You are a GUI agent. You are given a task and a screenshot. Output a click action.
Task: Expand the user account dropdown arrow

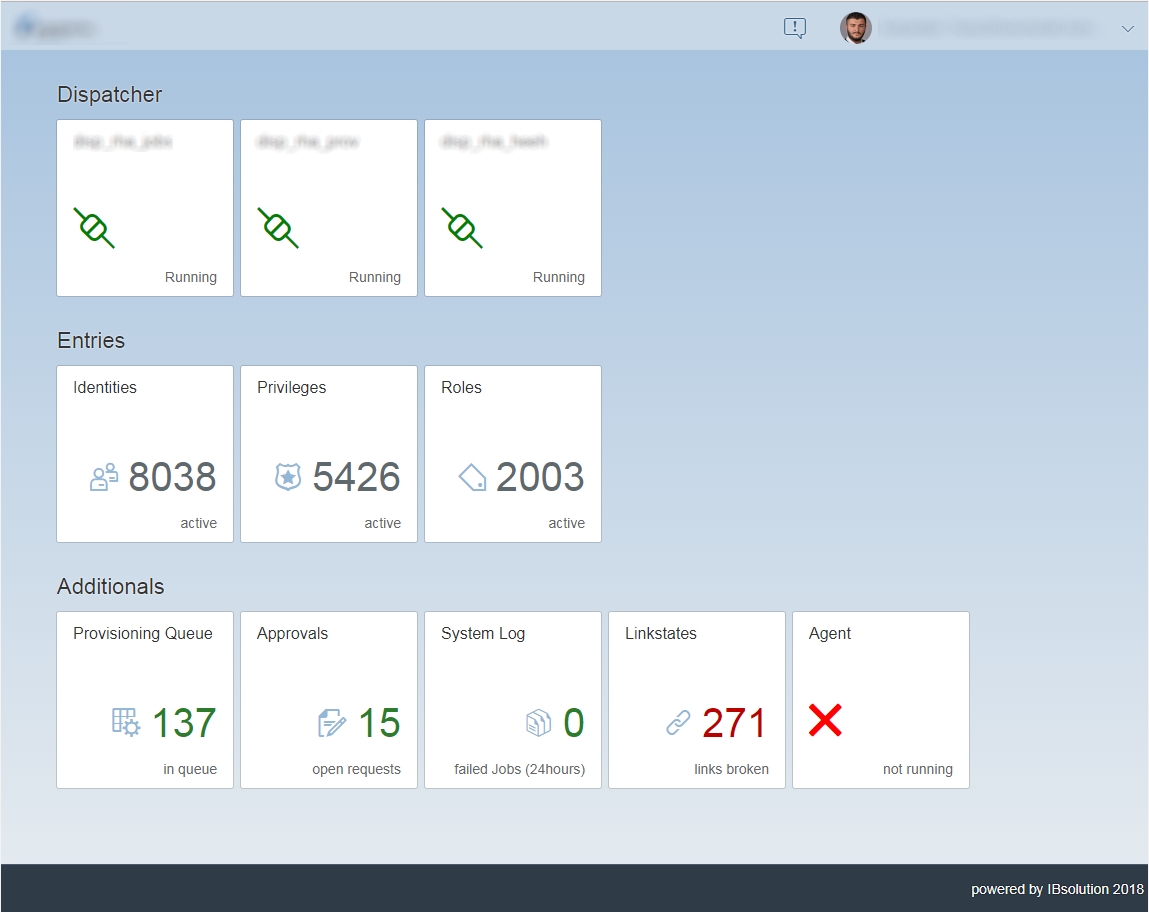pyautogui.click(x=1127, y=29)
